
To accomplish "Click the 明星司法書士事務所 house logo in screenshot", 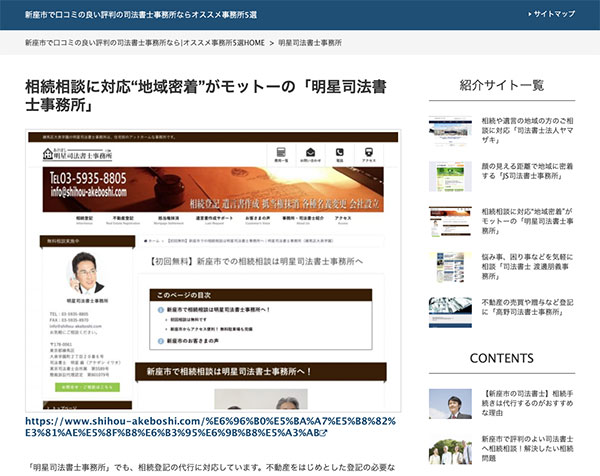I will [x=78, y=154].
